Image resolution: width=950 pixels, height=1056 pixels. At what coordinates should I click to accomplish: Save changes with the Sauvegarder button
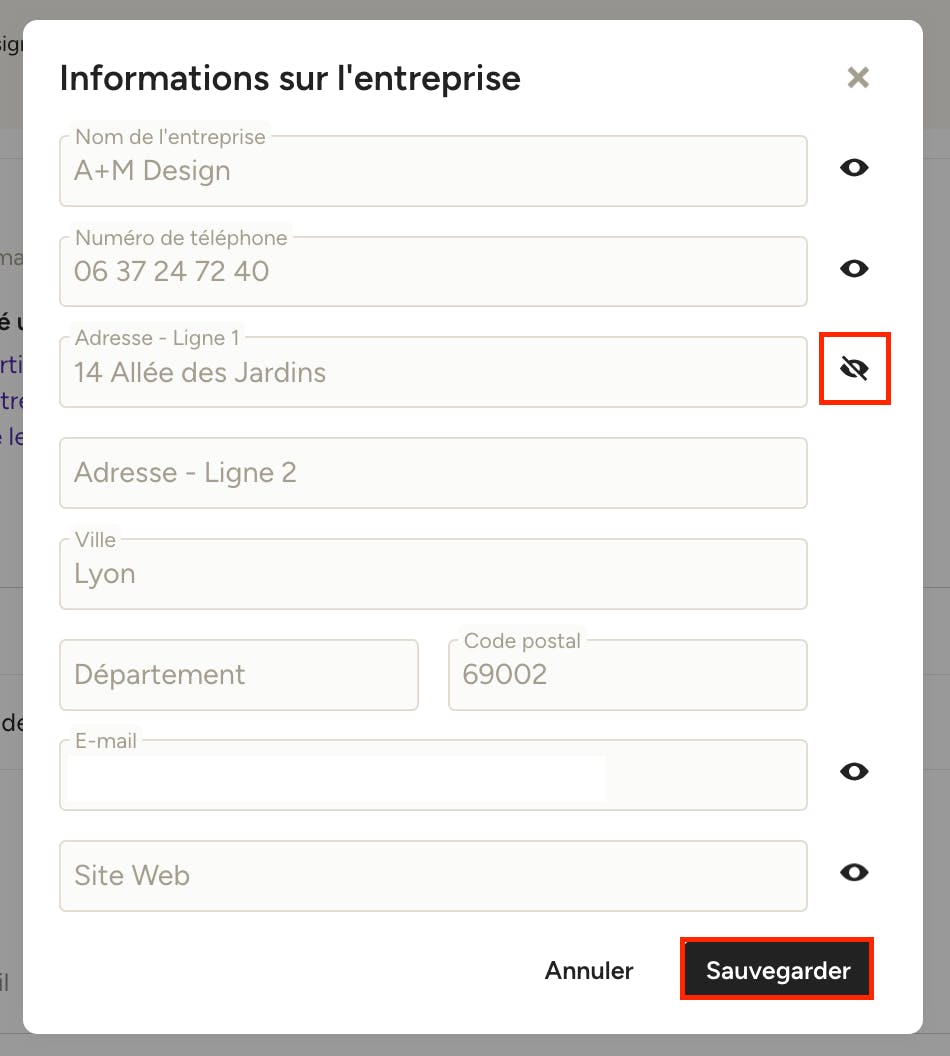coord(777,970)
